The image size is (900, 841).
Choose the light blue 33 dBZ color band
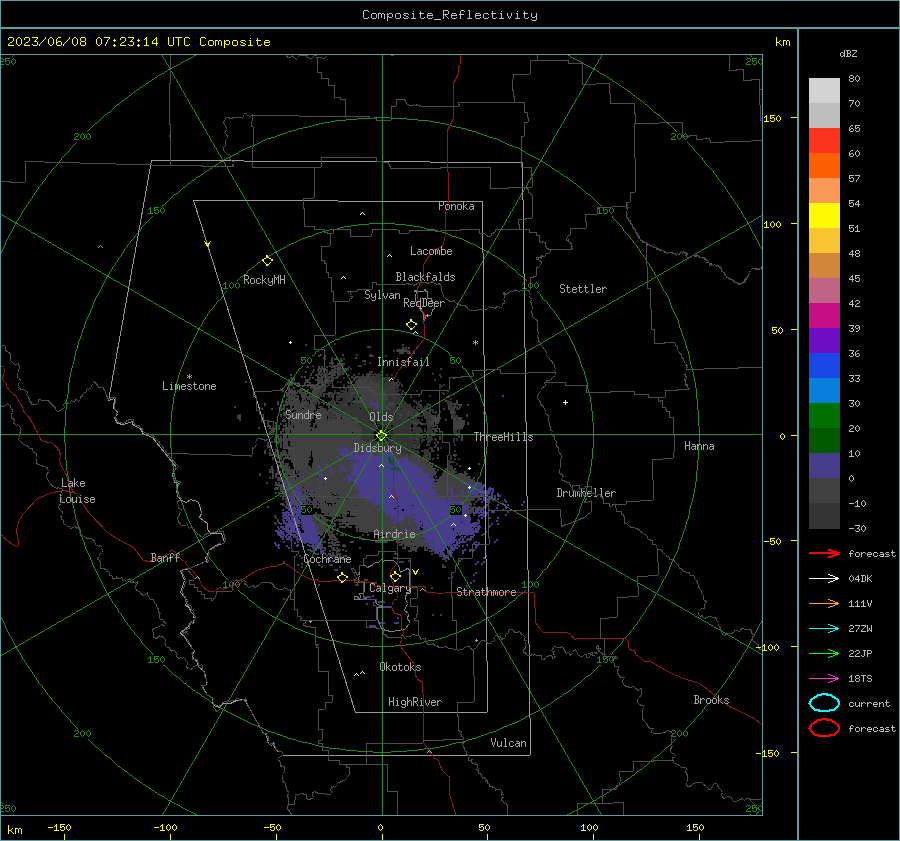[x=824, y=391]
